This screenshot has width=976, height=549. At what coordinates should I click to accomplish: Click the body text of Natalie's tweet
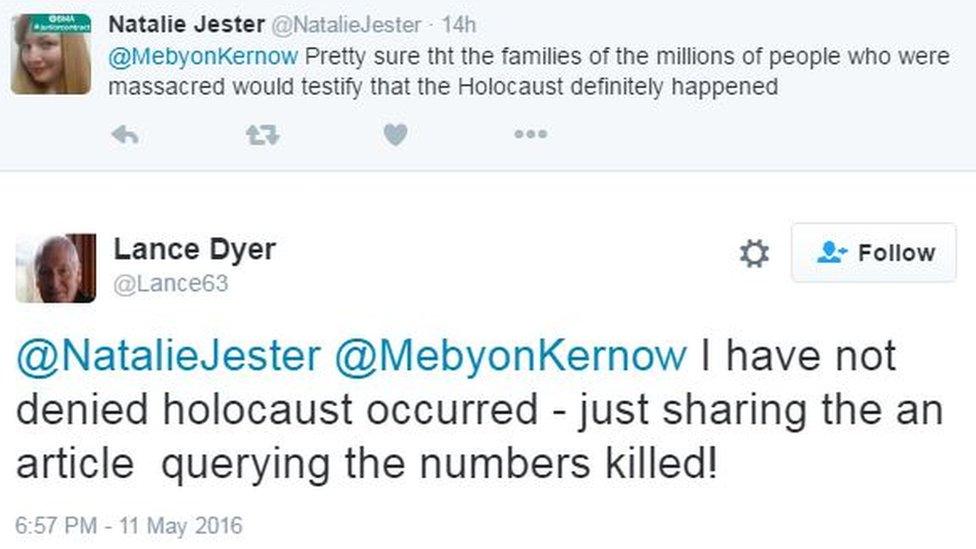[530, 72]
